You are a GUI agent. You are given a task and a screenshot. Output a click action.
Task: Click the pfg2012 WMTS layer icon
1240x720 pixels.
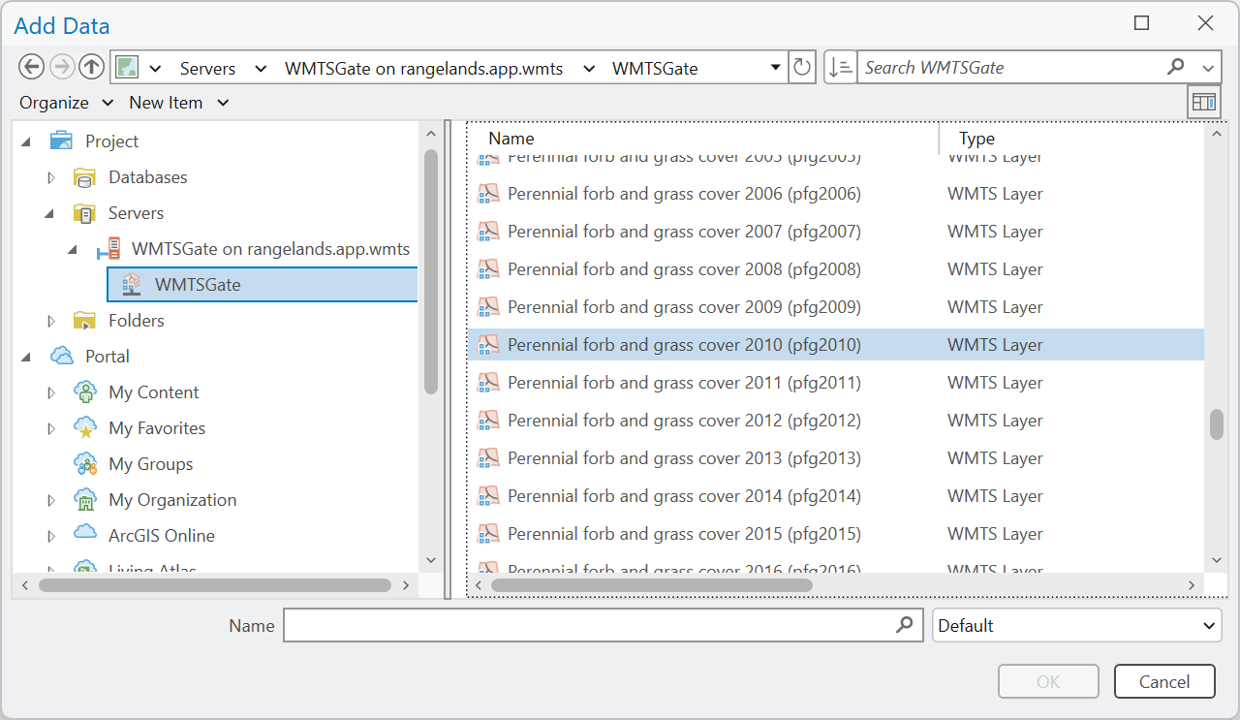click(488, 420)
